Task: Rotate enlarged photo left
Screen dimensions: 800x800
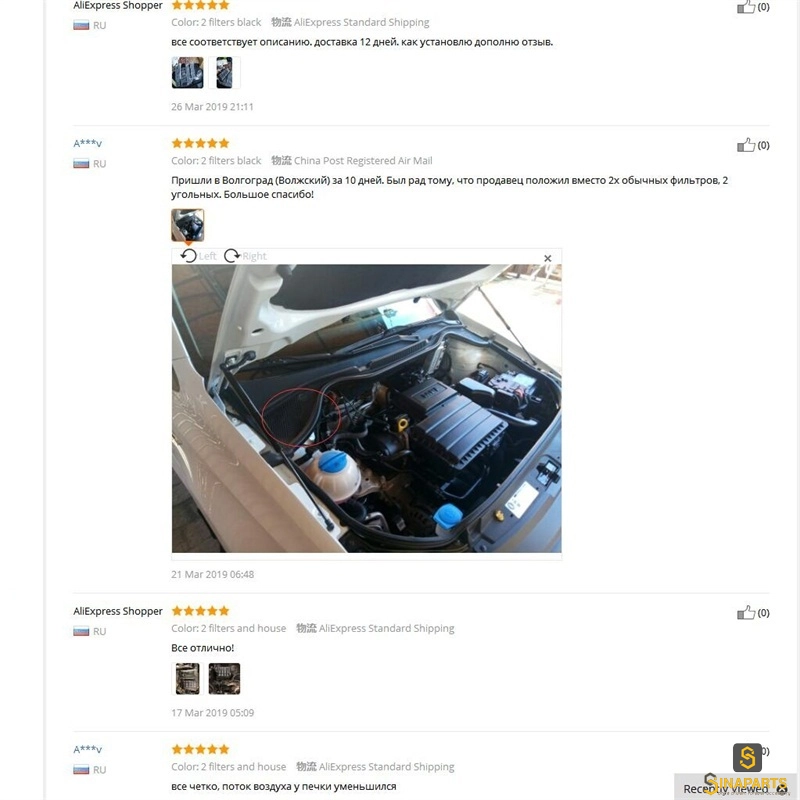Action: pyautogui.click(x=198, y=256)
